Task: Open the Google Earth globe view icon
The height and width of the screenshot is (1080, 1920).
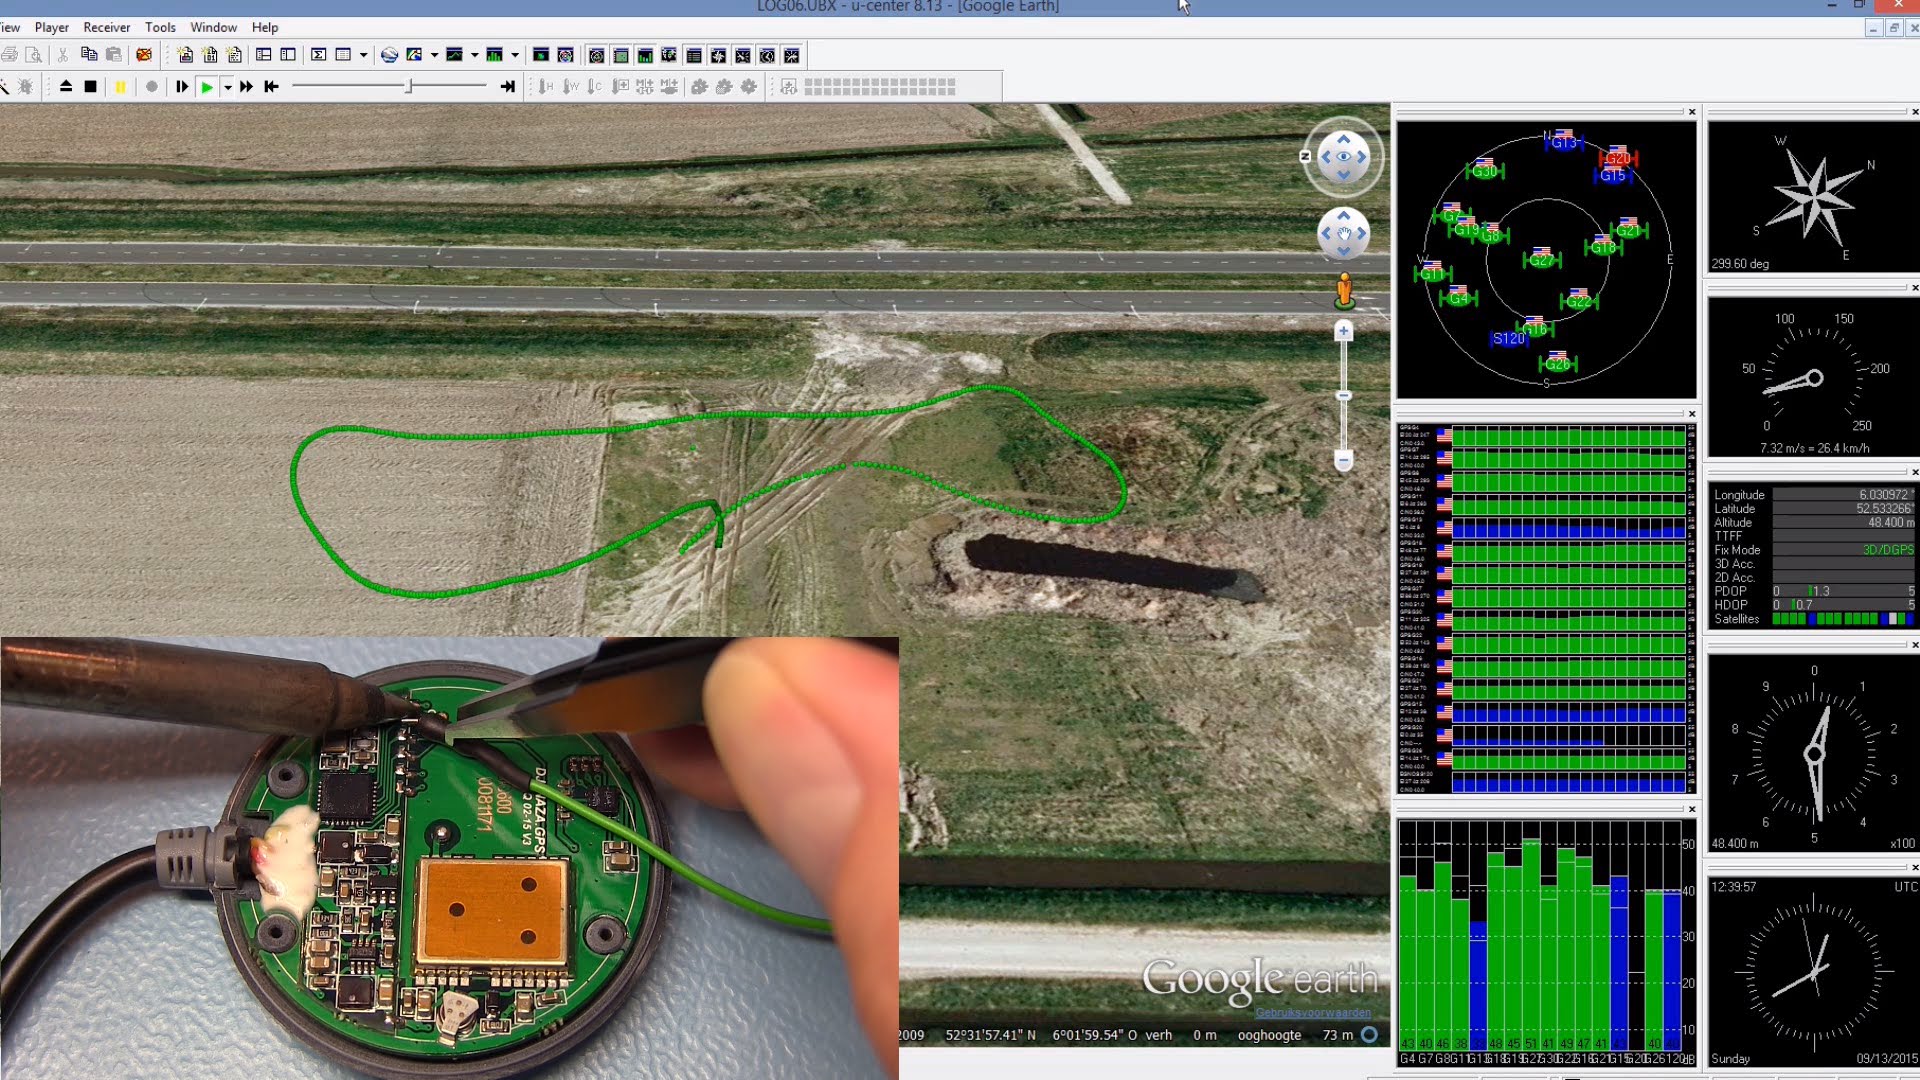Action: 389,55
